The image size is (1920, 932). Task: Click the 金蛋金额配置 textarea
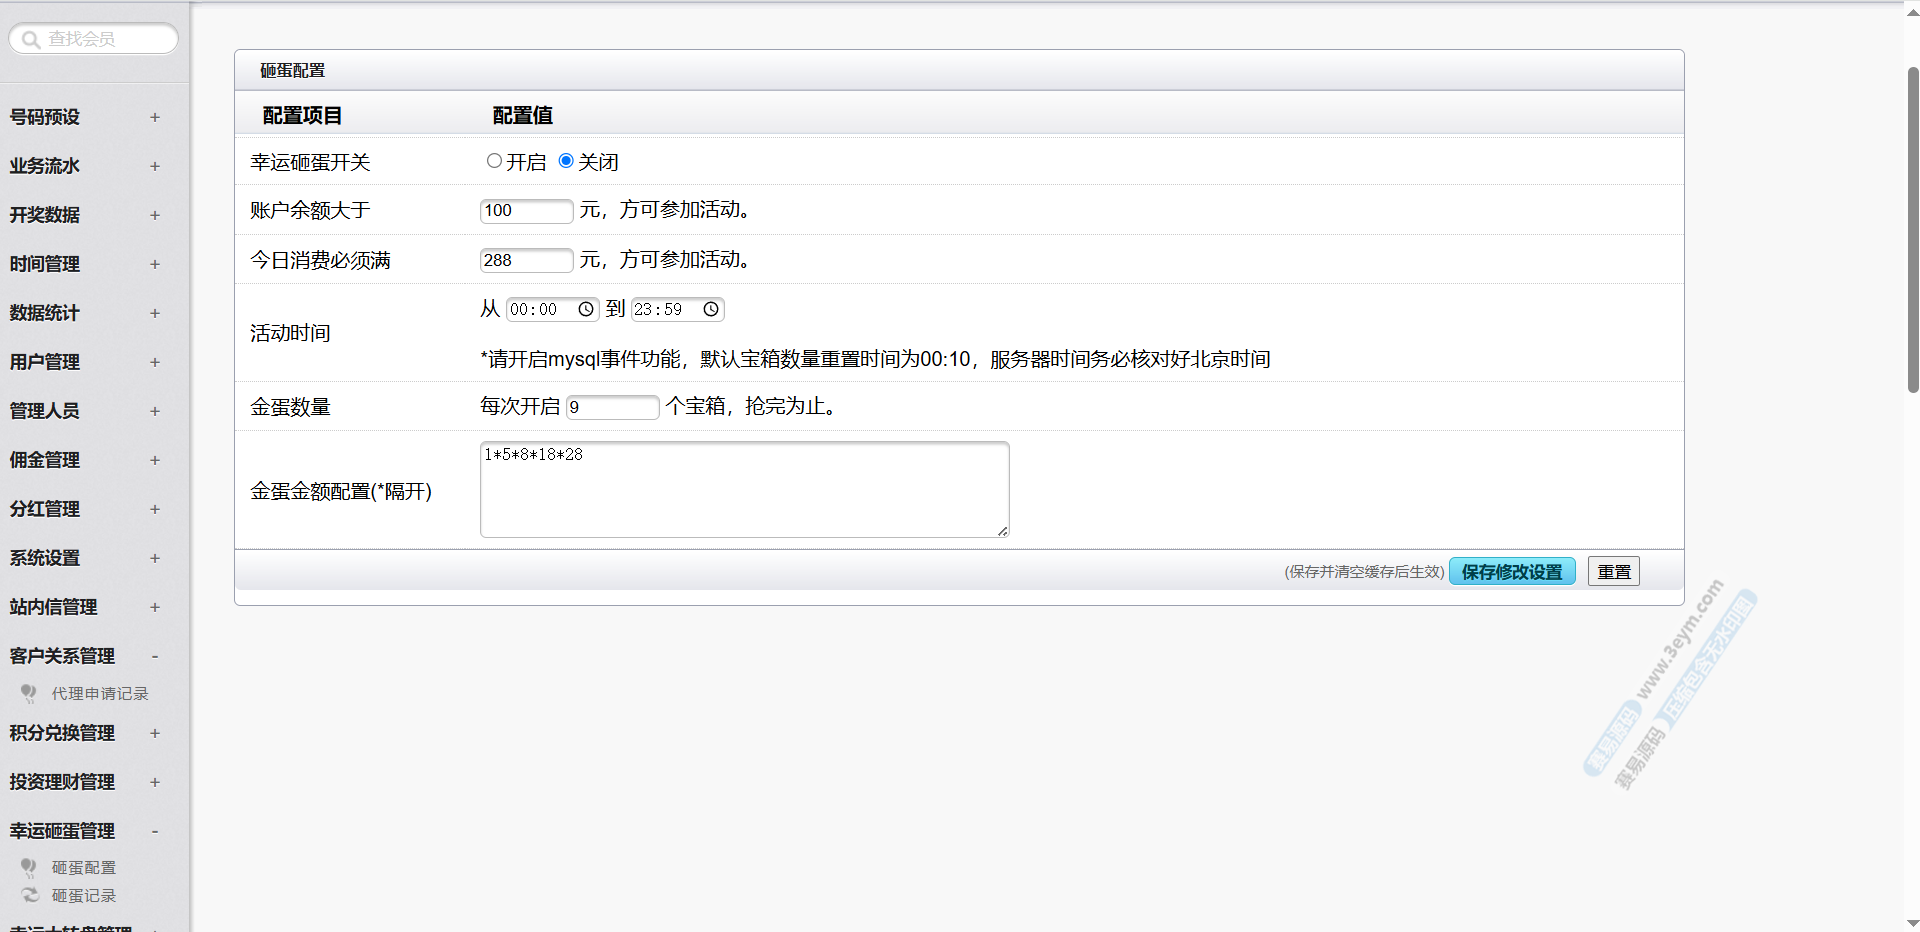coord(744,489)
